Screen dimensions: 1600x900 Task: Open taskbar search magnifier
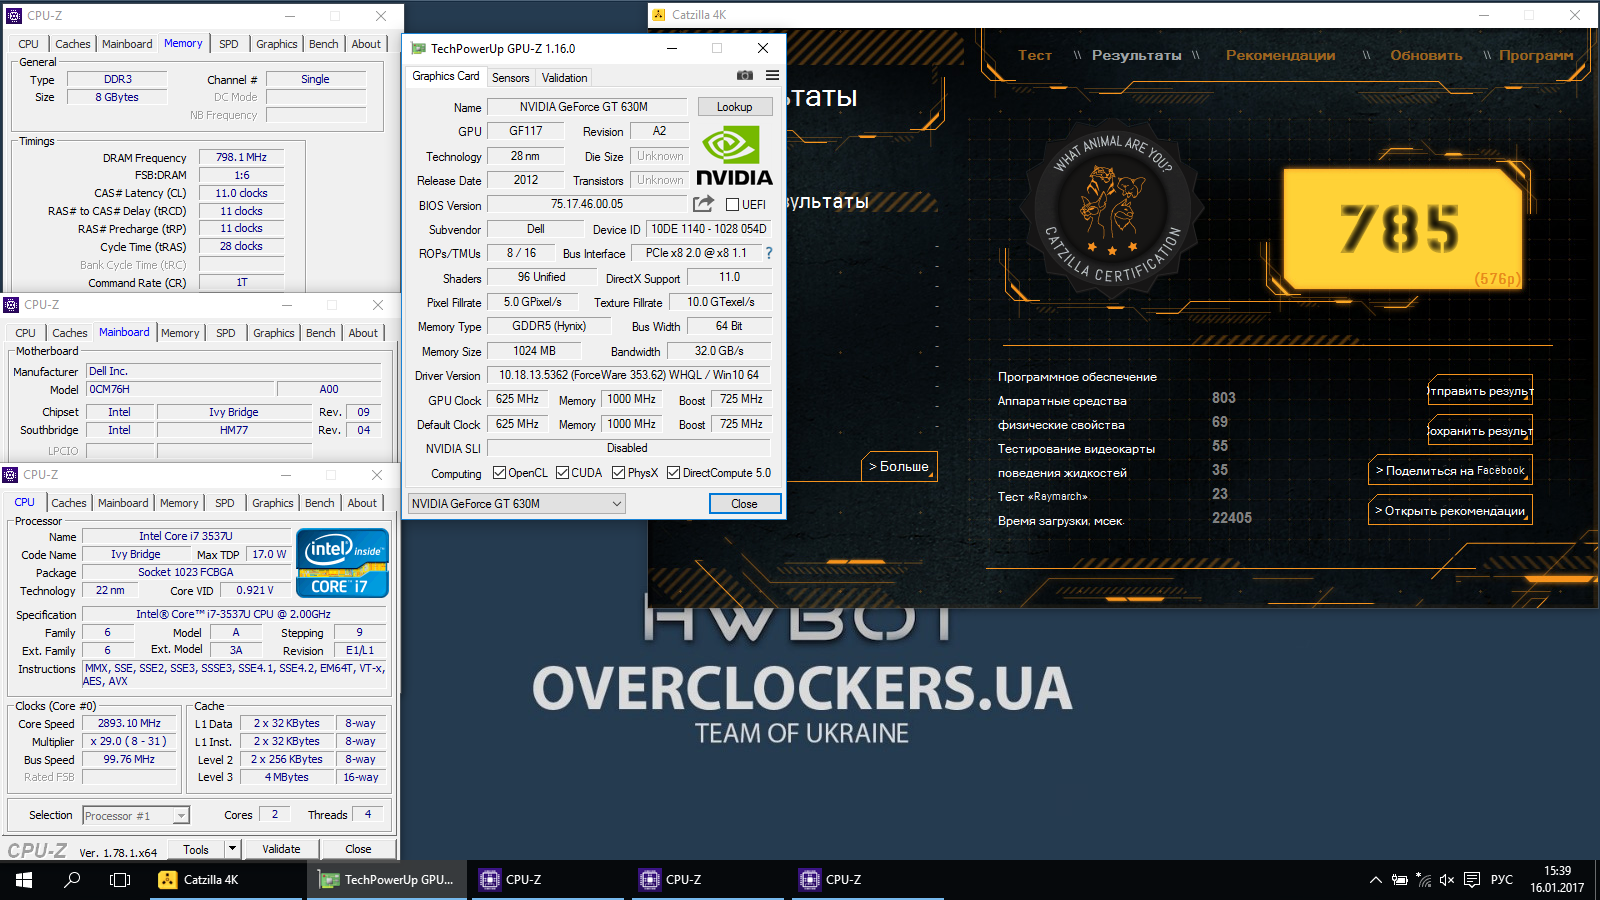click(x=72, y=880)
